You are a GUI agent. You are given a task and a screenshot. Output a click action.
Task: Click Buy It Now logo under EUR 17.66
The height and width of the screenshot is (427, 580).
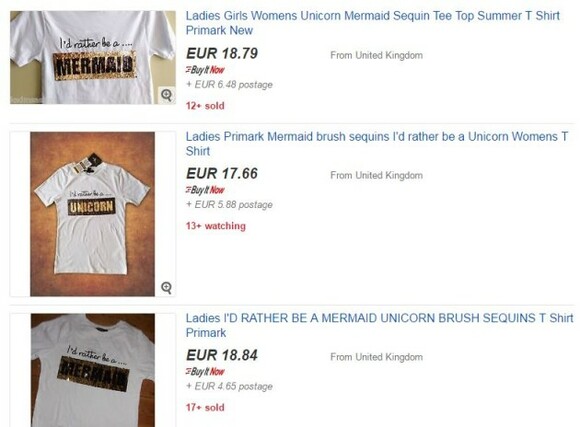205,190
